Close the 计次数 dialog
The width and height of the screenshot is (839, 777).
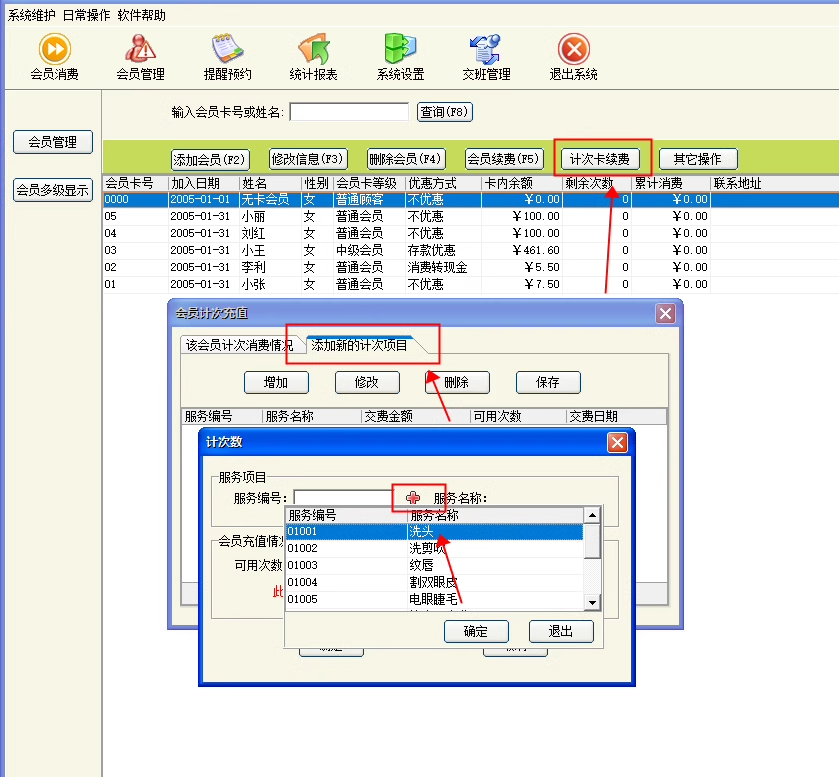[x=617, y=443]
